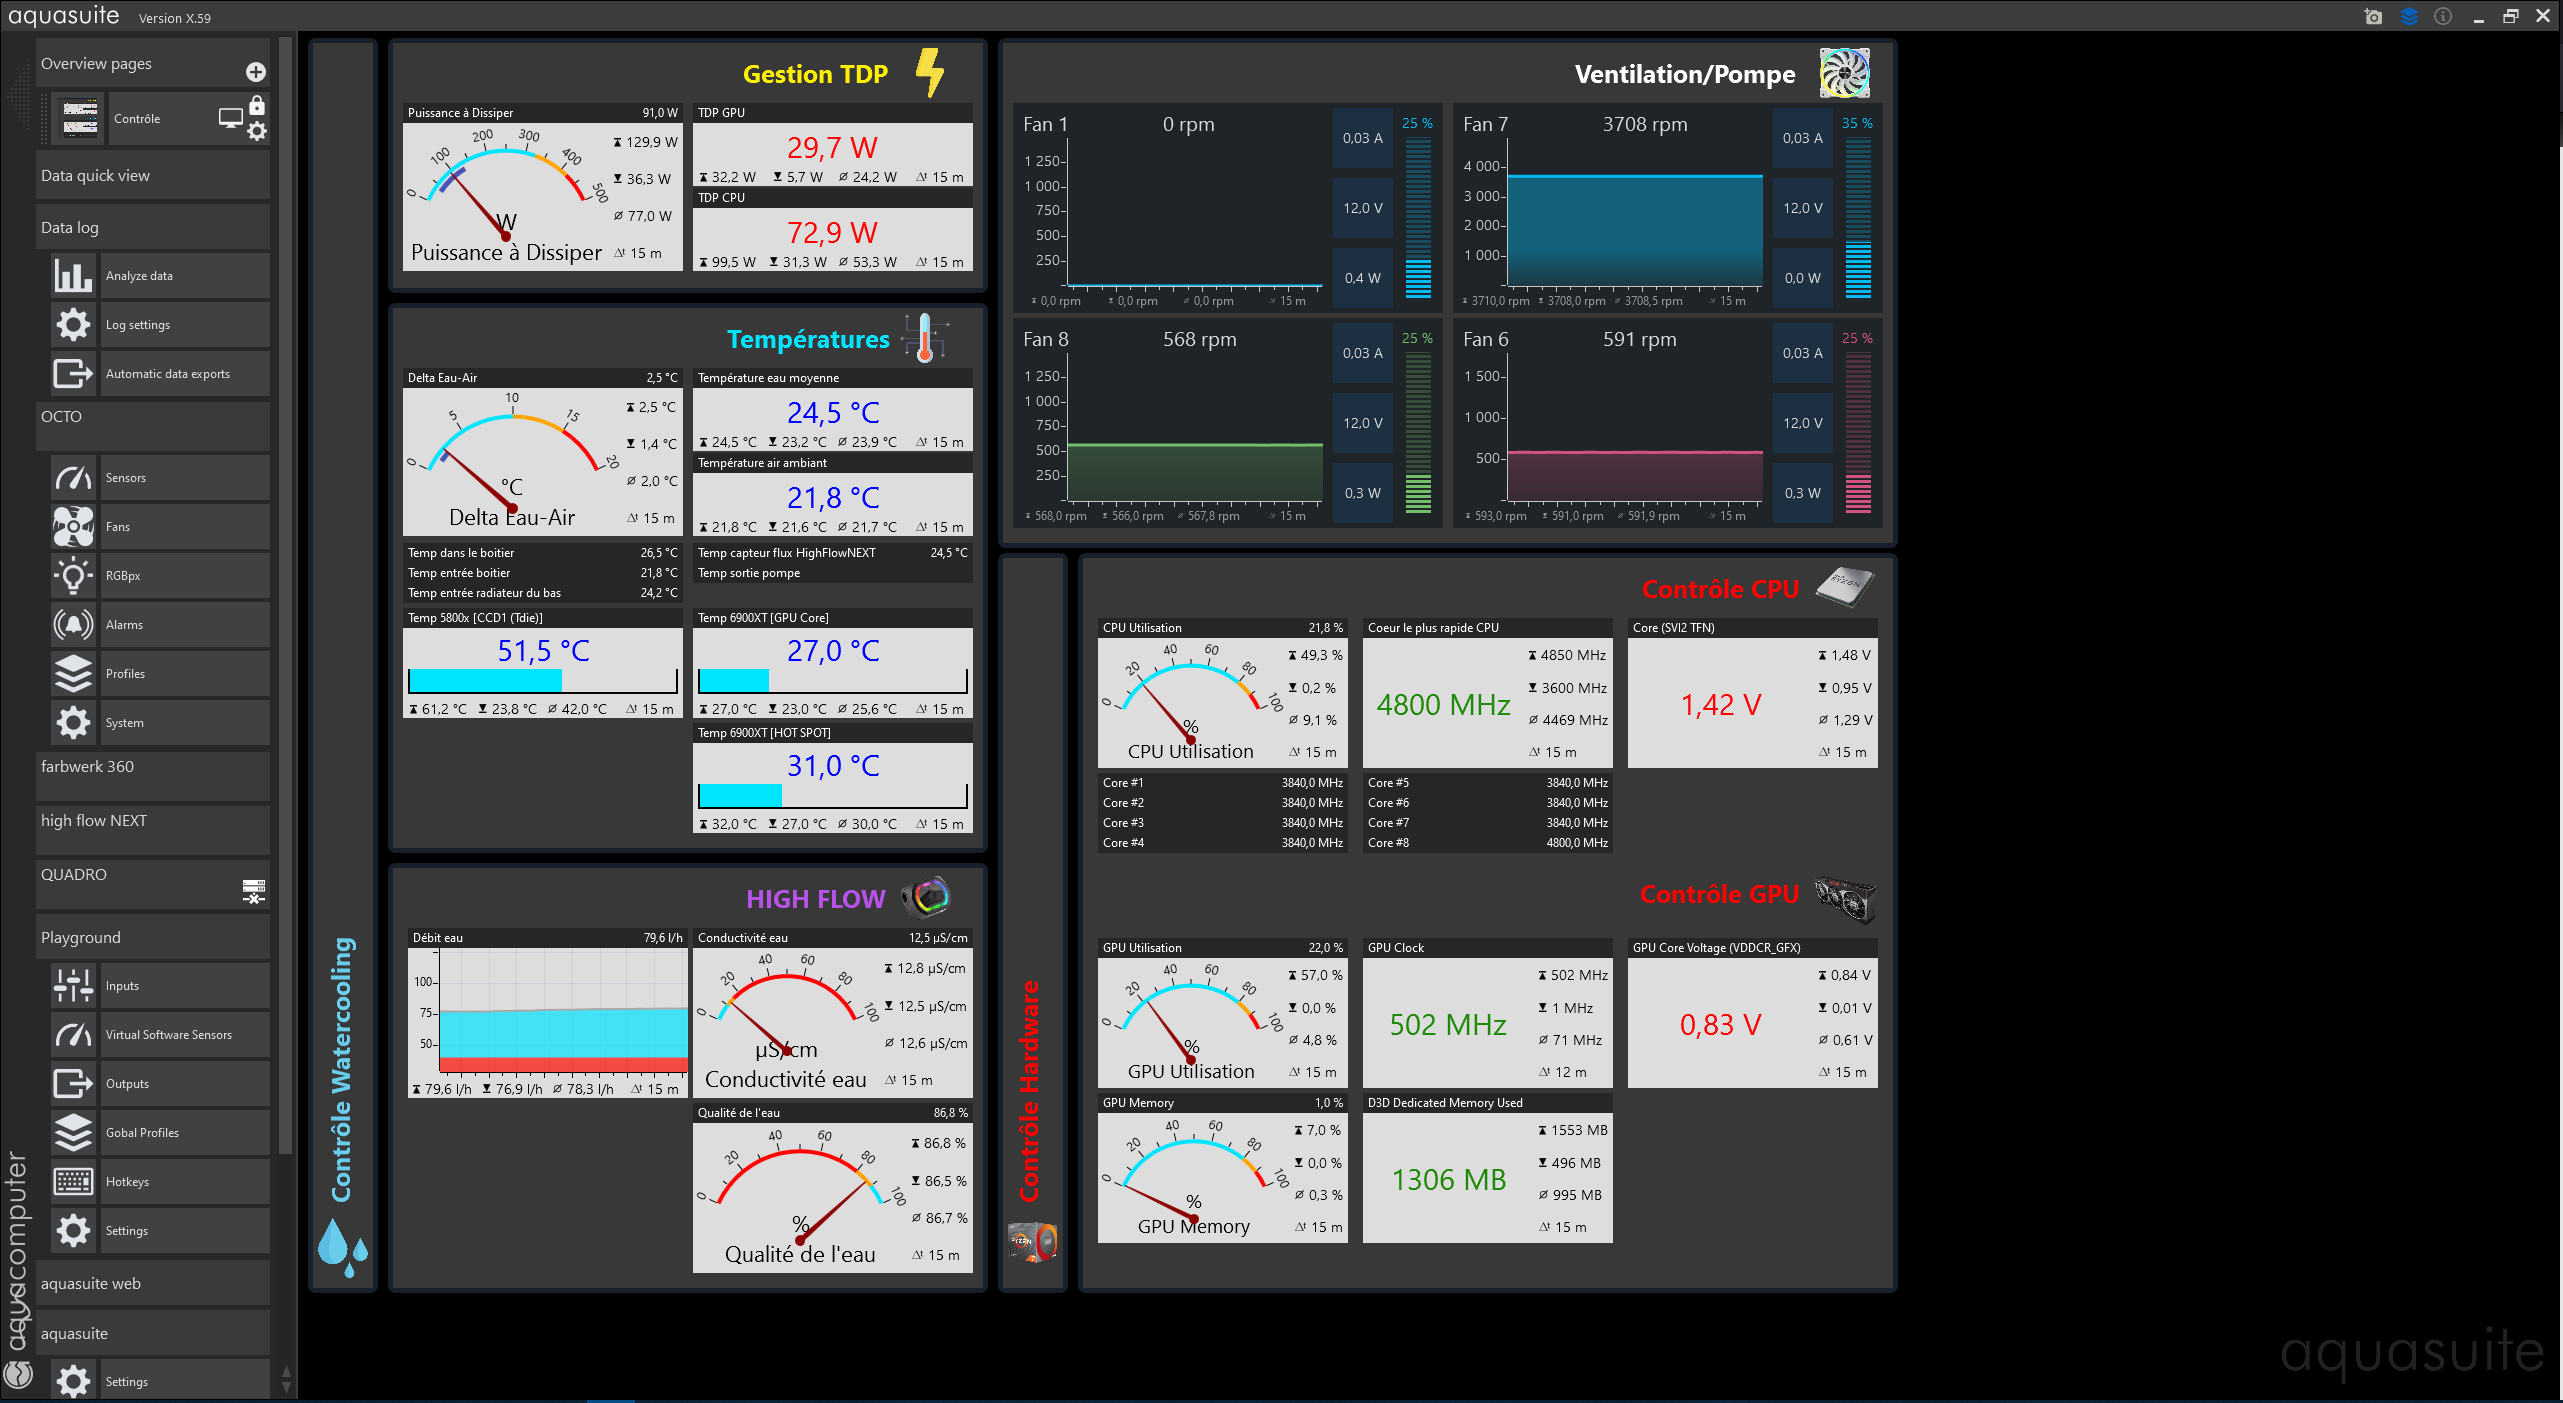This screenshot has width=2563, height=1403.
Task: Open the OCTO Sensors gauge icon
Action: click(73, 477)
